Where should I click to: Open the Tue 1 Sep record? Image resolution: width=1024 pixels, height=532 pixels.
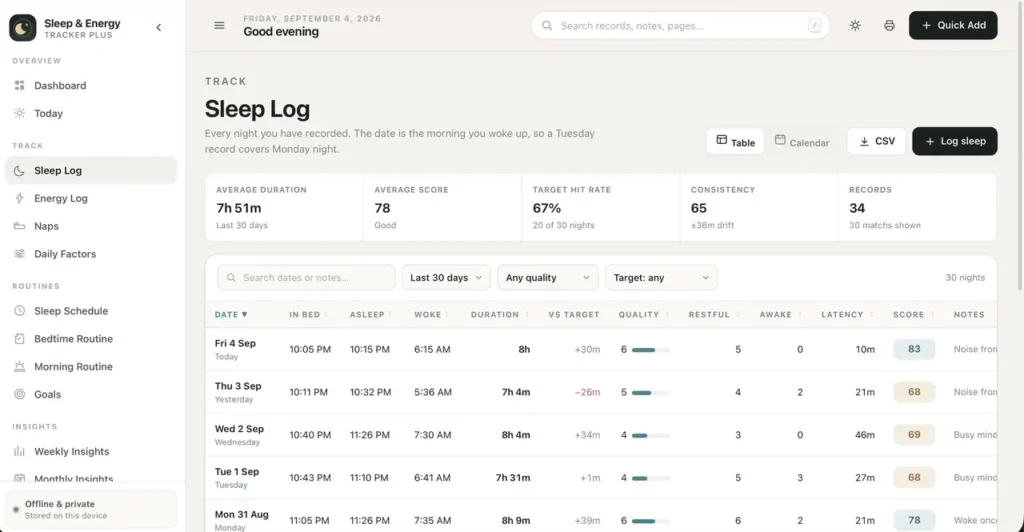(601, 478)
